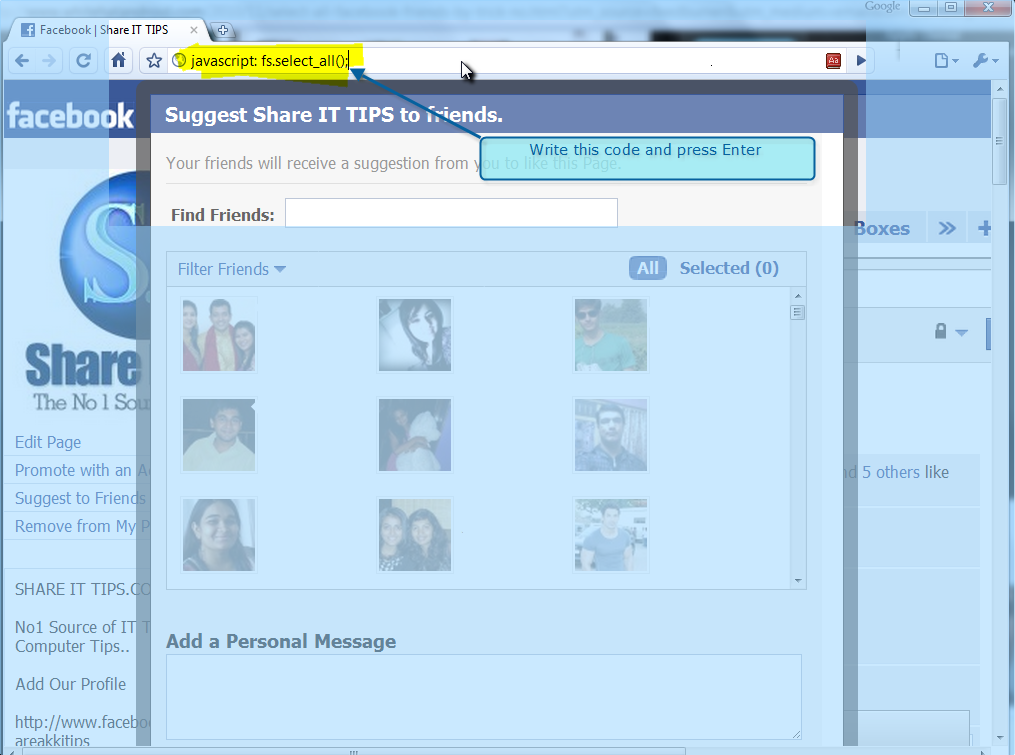The image size is (1015, 755).
Task: Click the '5 others like' text
Action: (x=905, y=472)
